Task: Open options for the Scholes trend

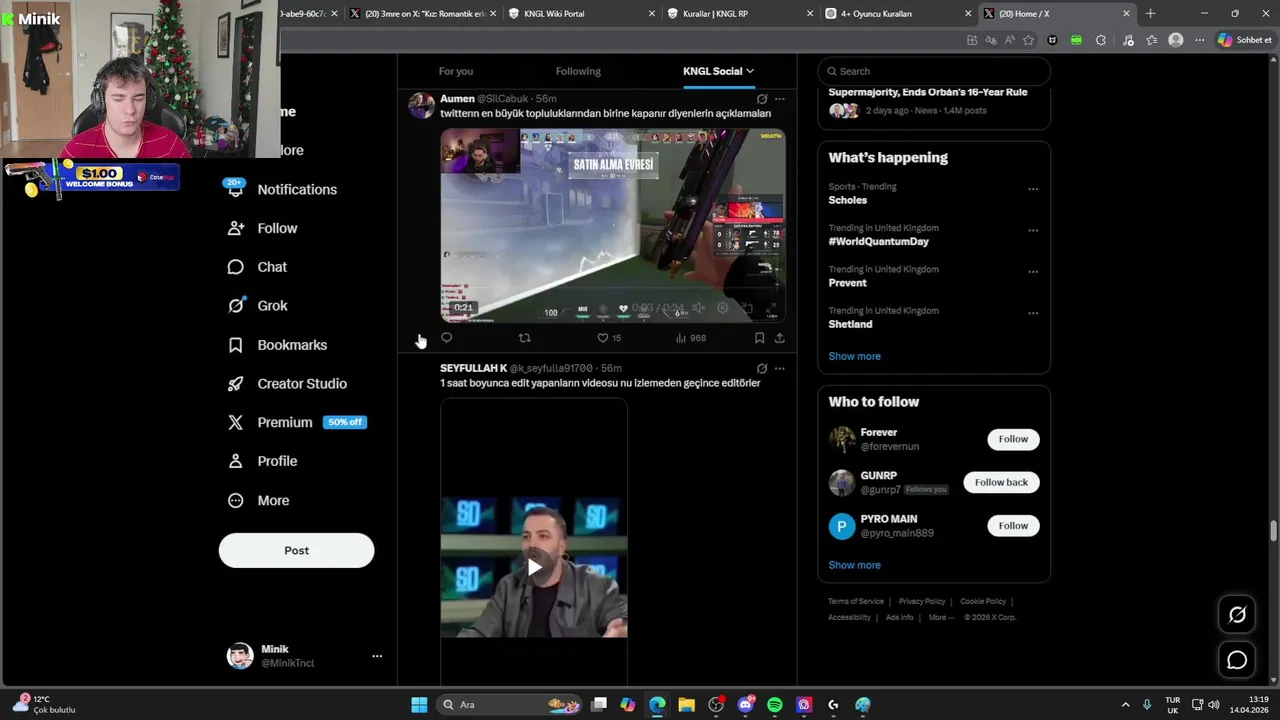Action: tap(1033, 189)
